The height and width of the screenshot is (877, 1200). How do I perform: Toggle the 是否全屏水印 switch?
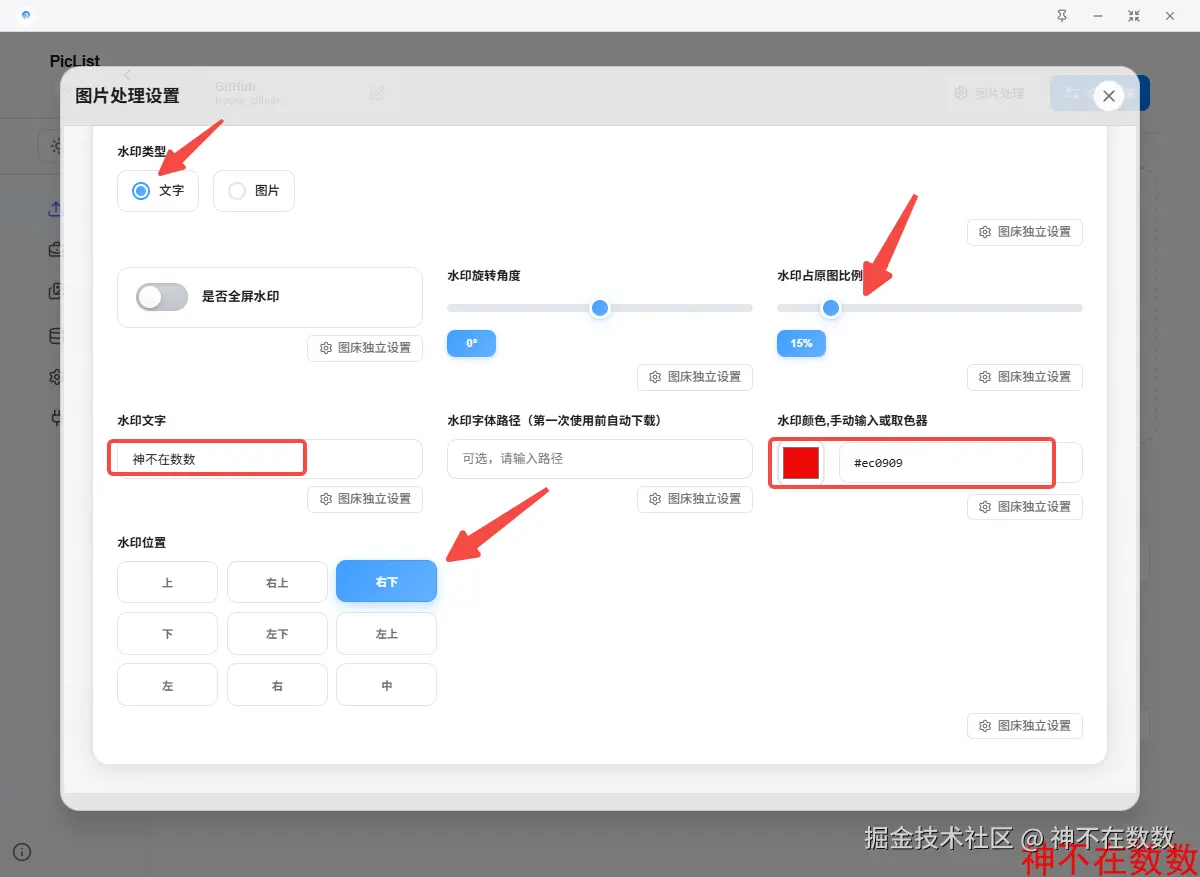[162, 297]
